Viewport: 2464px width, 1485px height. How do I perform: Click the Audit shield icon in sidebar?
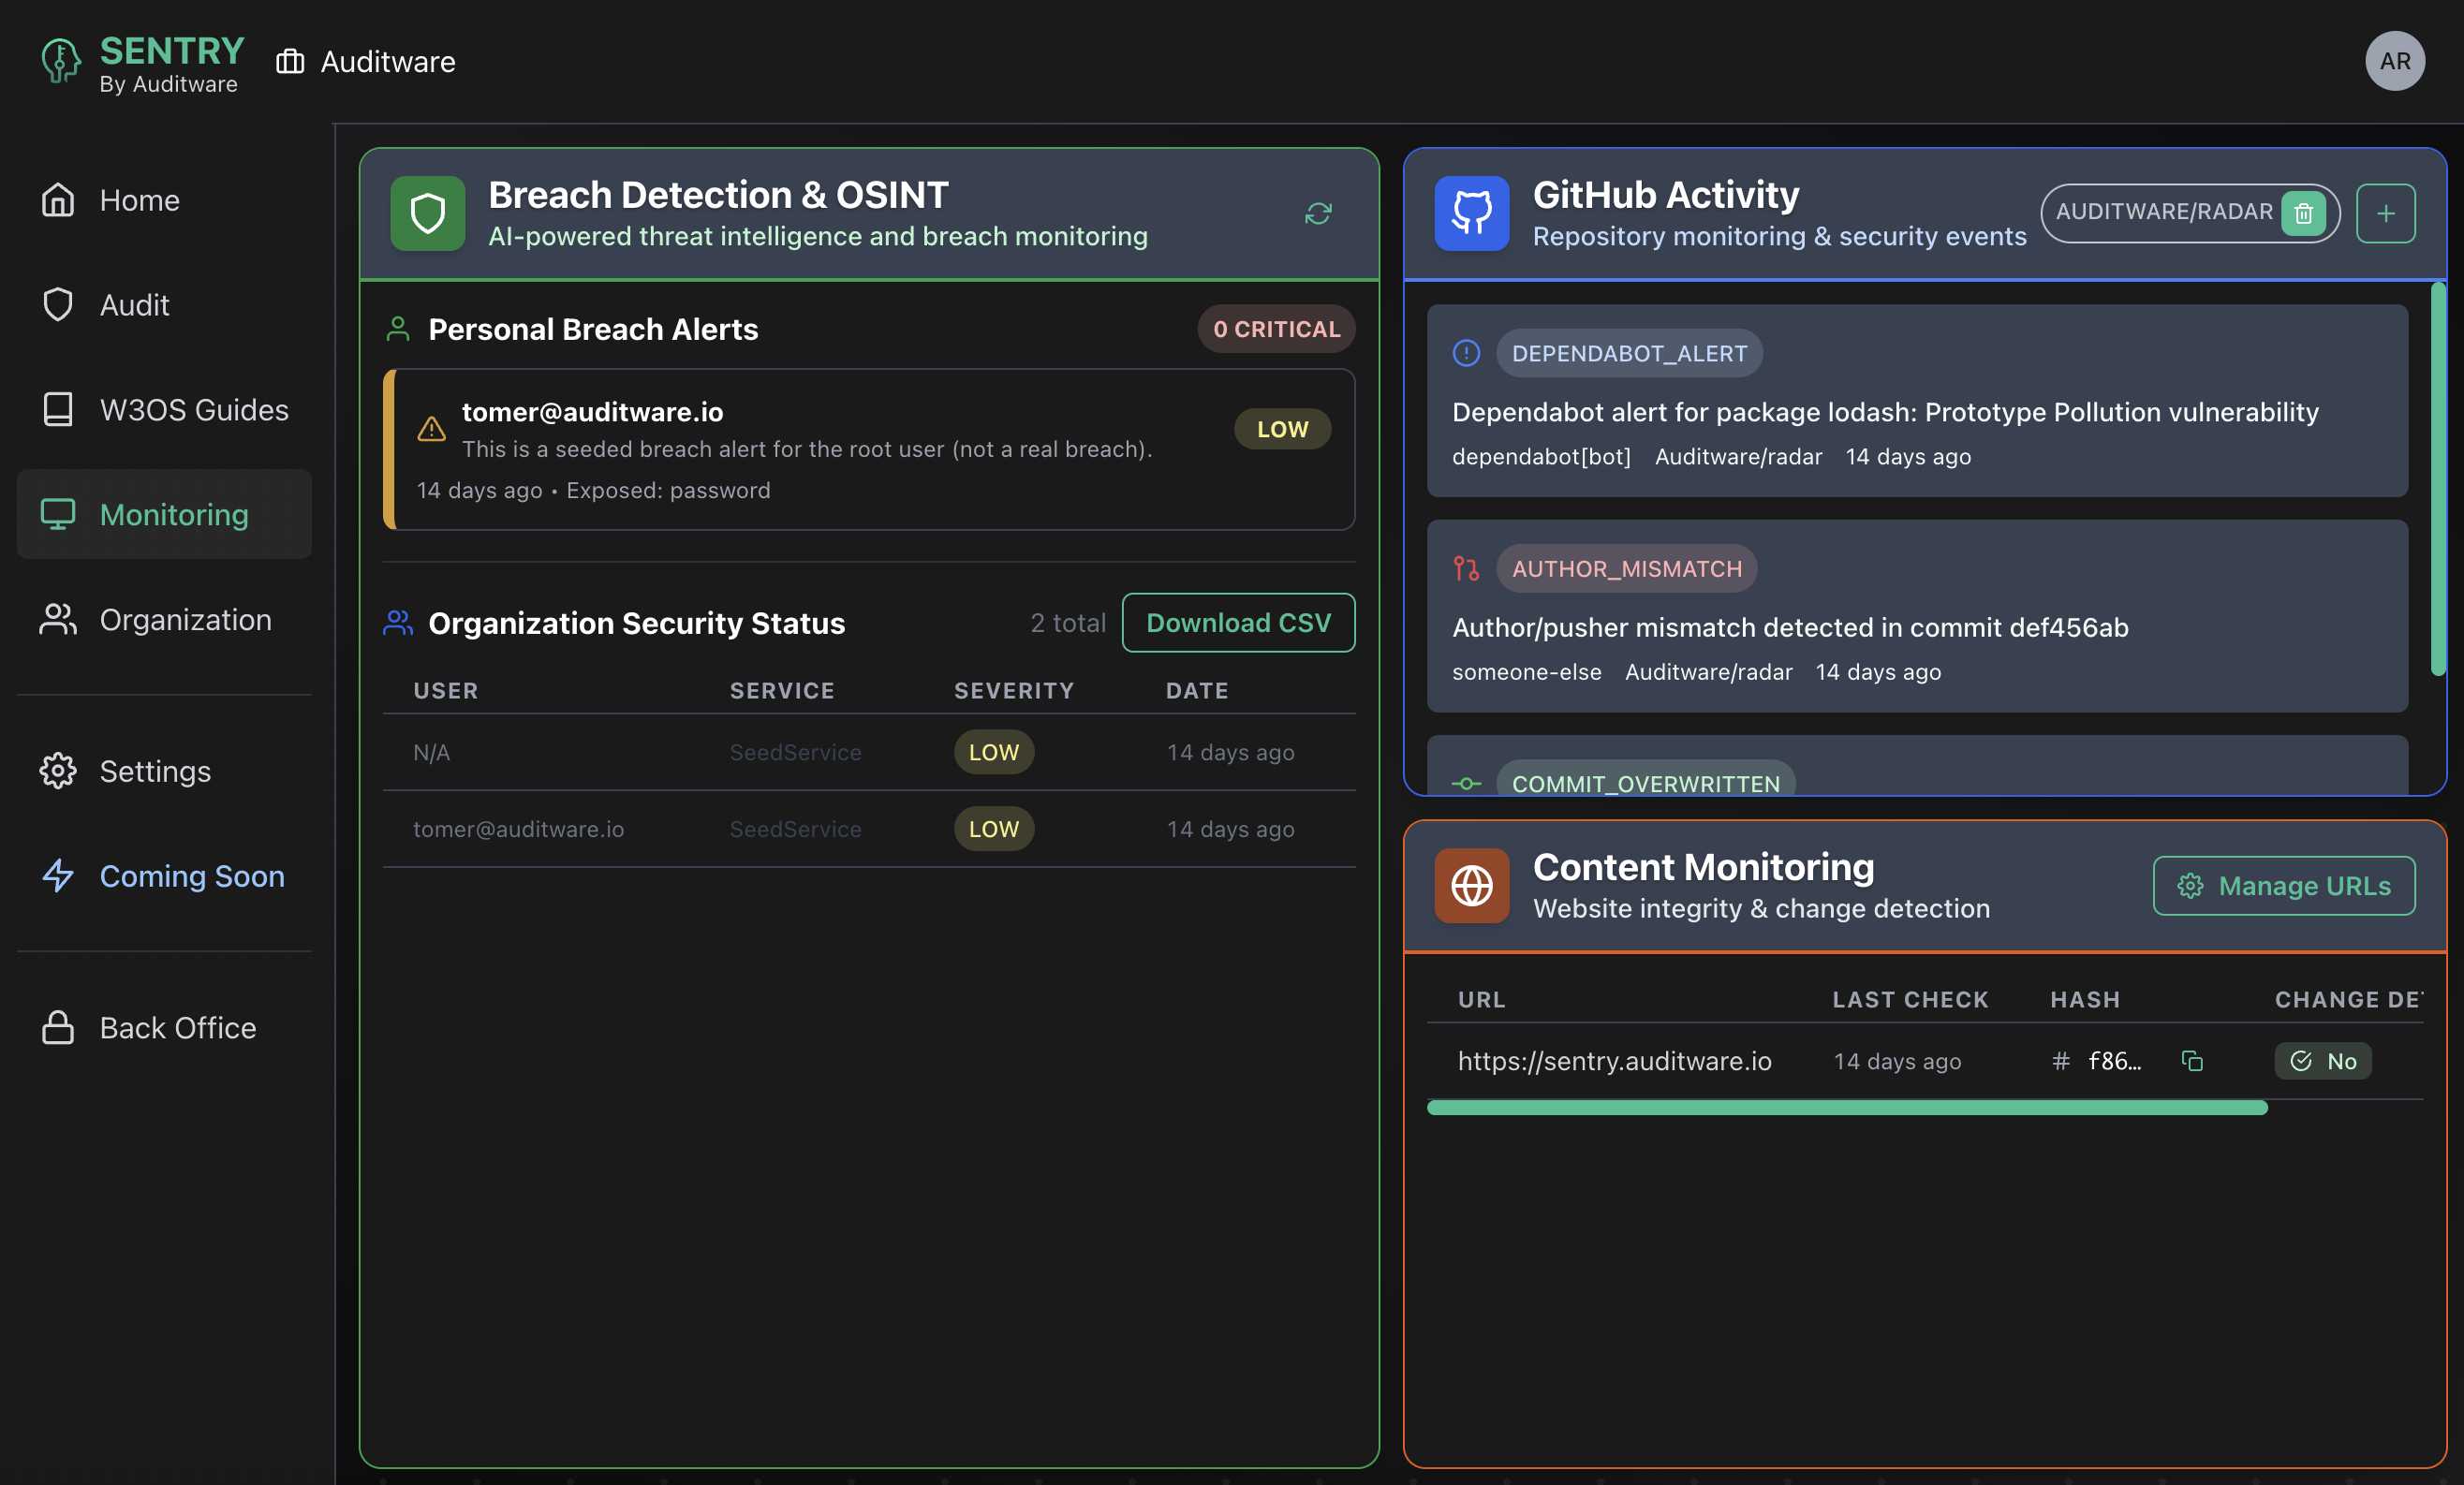[58, 304]
